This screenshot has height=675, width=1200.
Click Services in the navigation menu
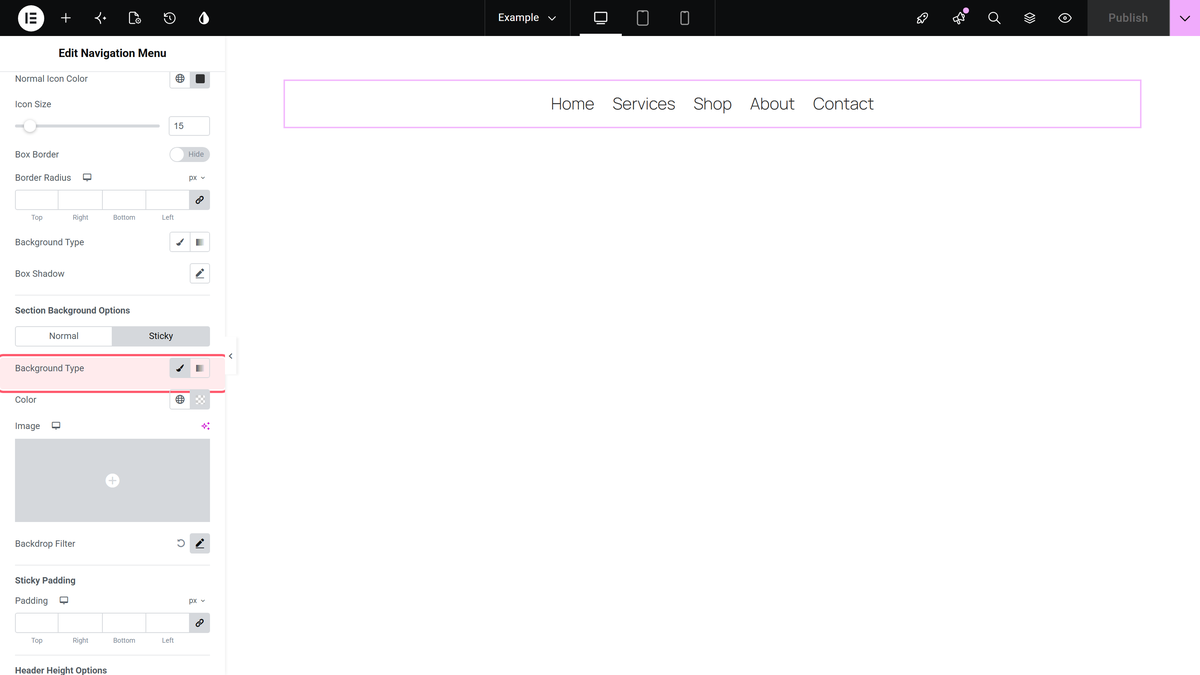click(644, 104)
